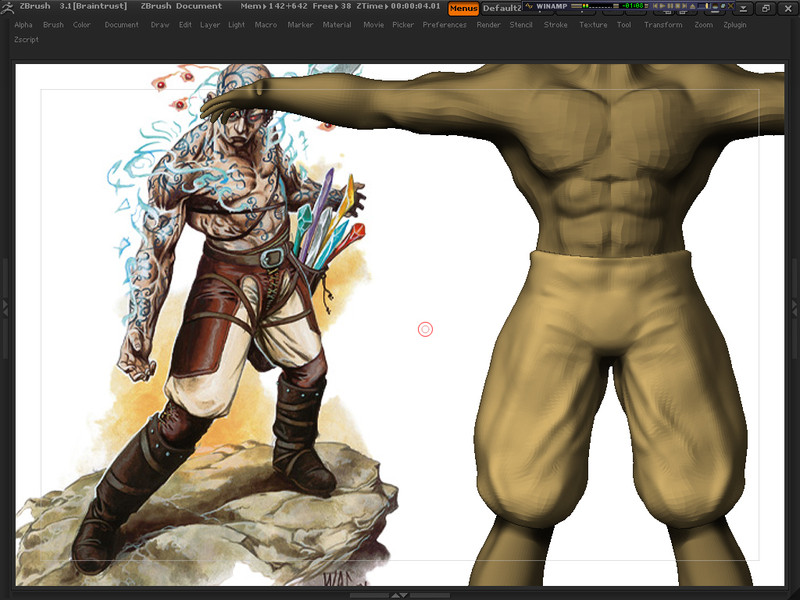Open the Transform menu
This screenshot has width=800, height=600.
point(663,24)
